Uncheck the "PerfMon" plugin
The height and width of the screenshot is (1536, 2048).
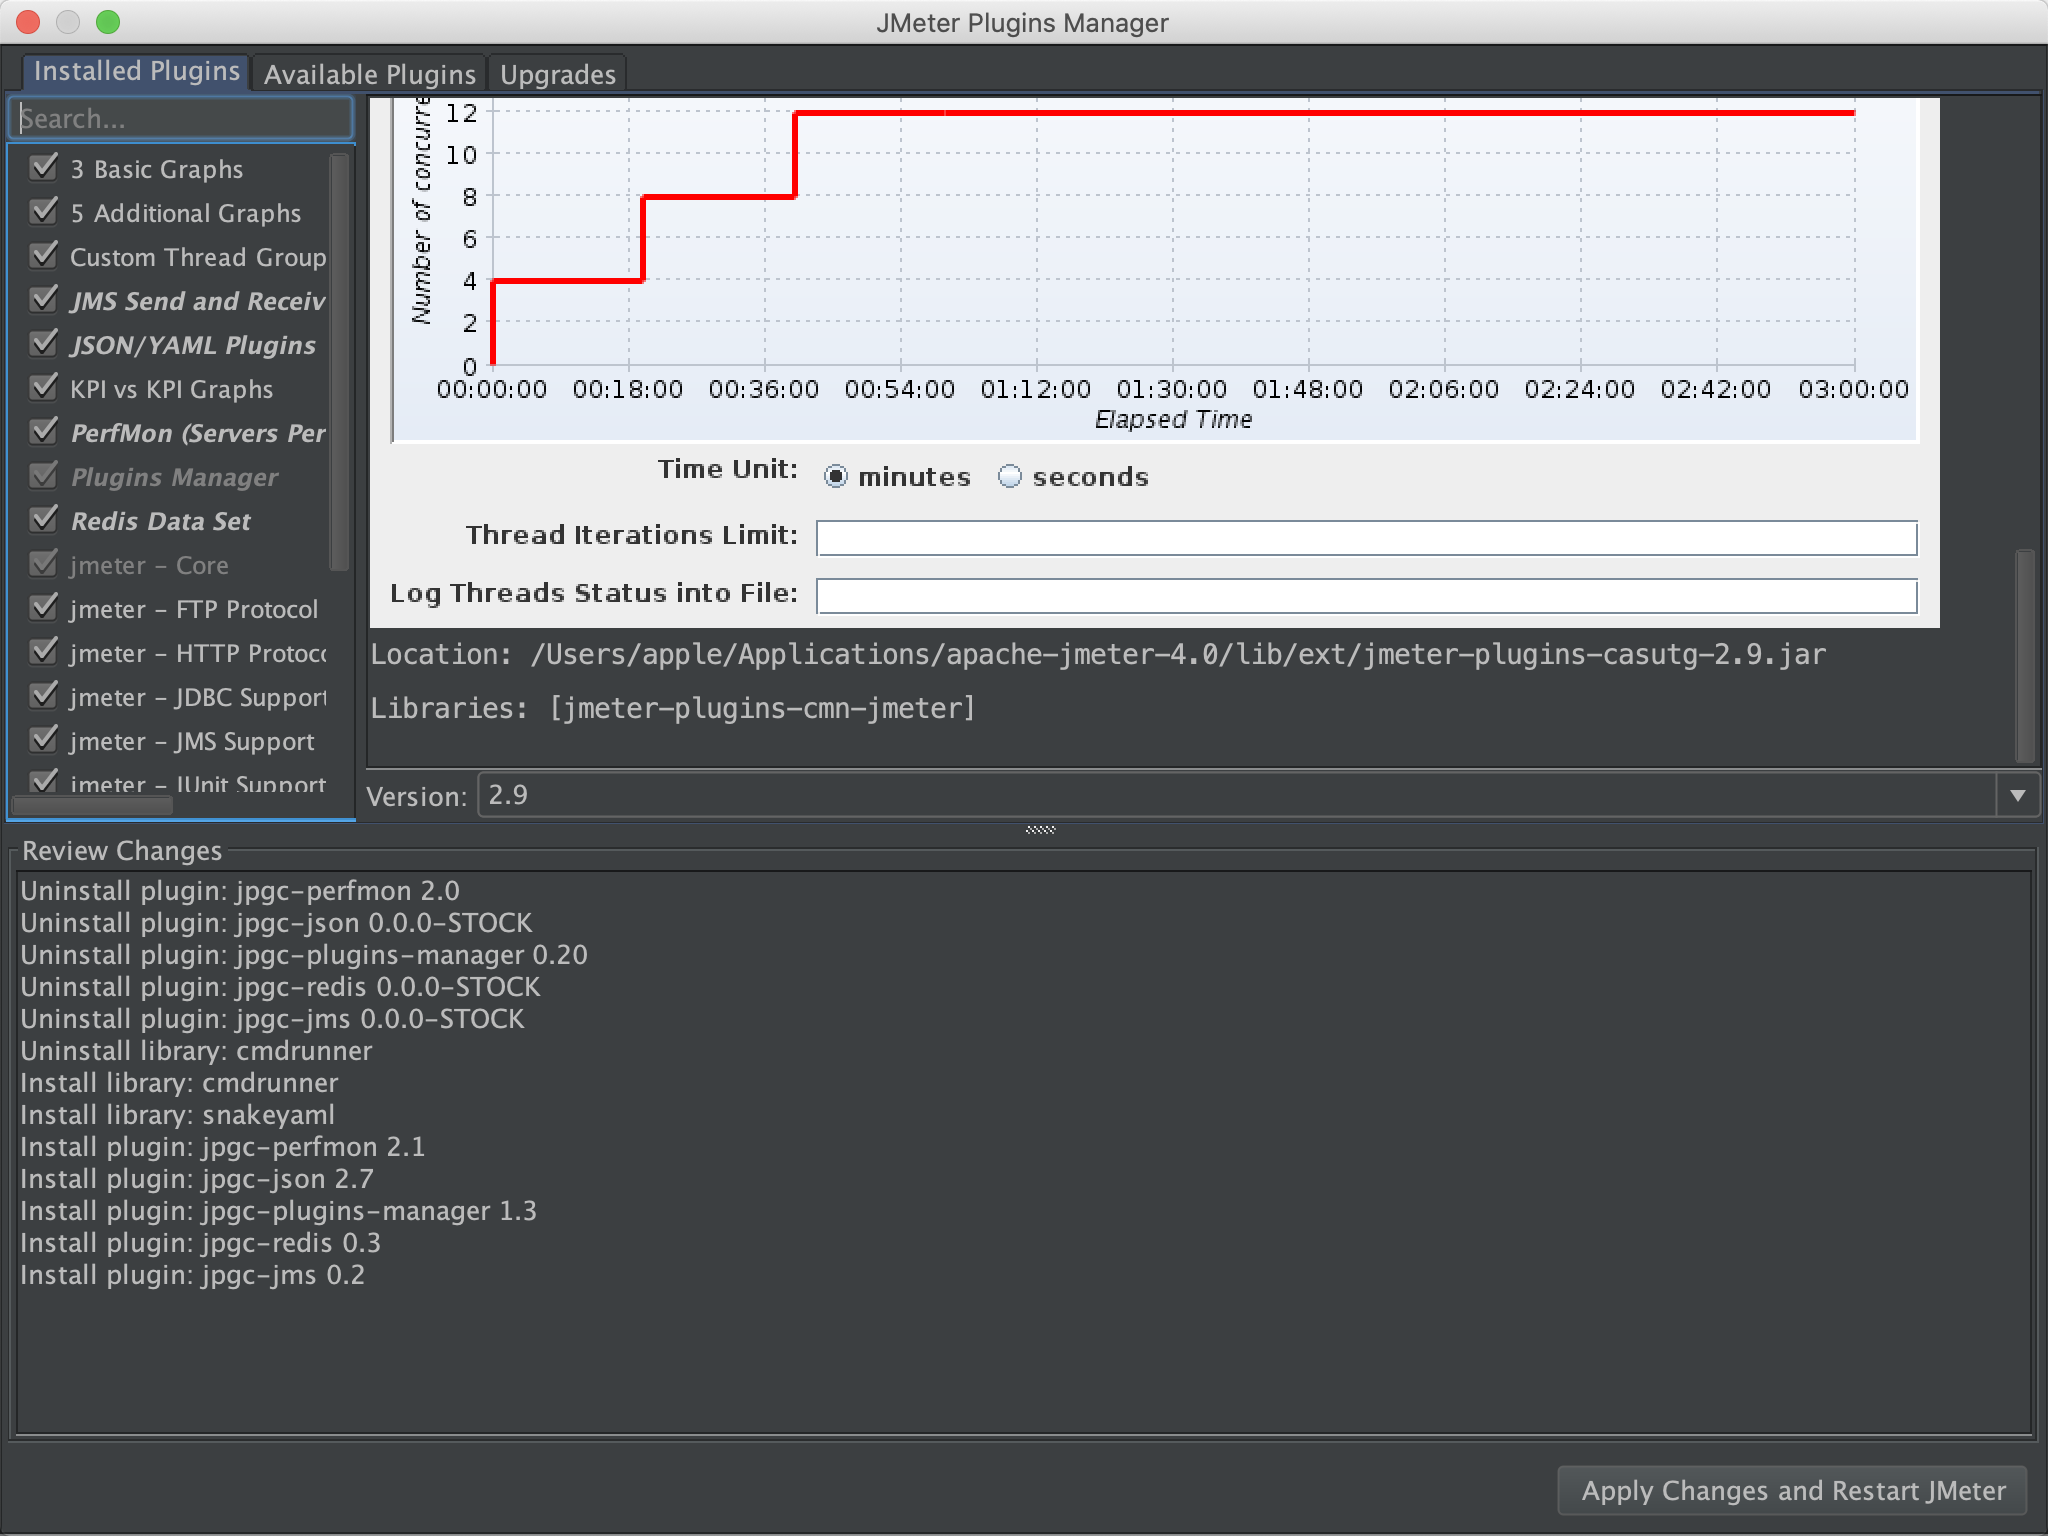click(44, 432)
